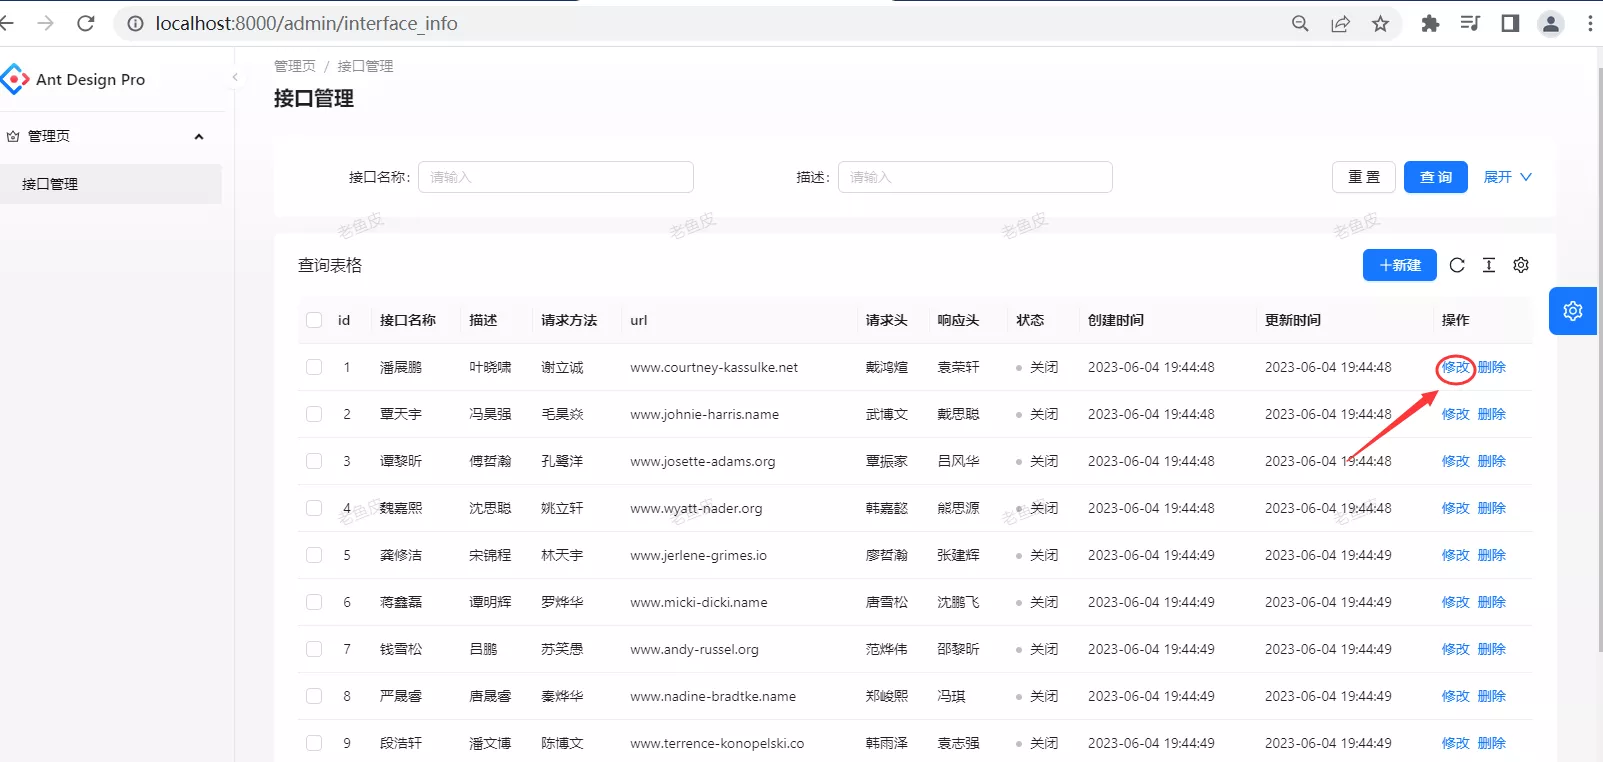The image size is (1603, 762).
Task: Refresh the table with the reload icon
Action: click(x=1457, y=265)
